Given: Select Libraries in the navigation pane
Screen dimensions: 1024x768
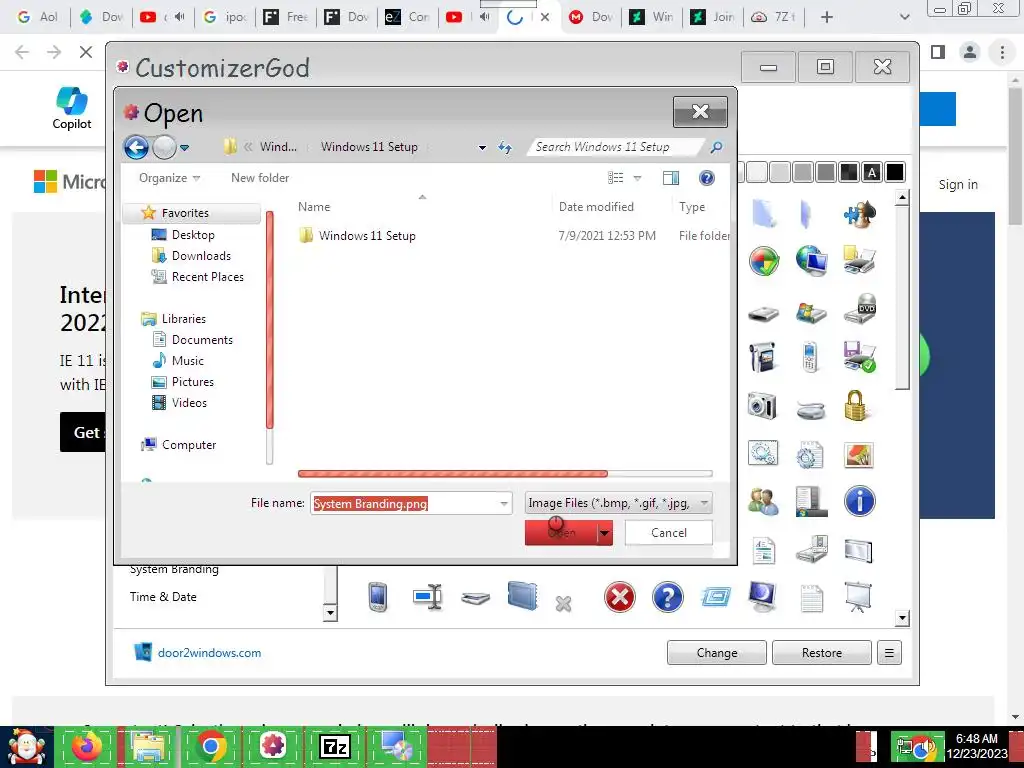Looking at the screenshot, I should (184, 319).
